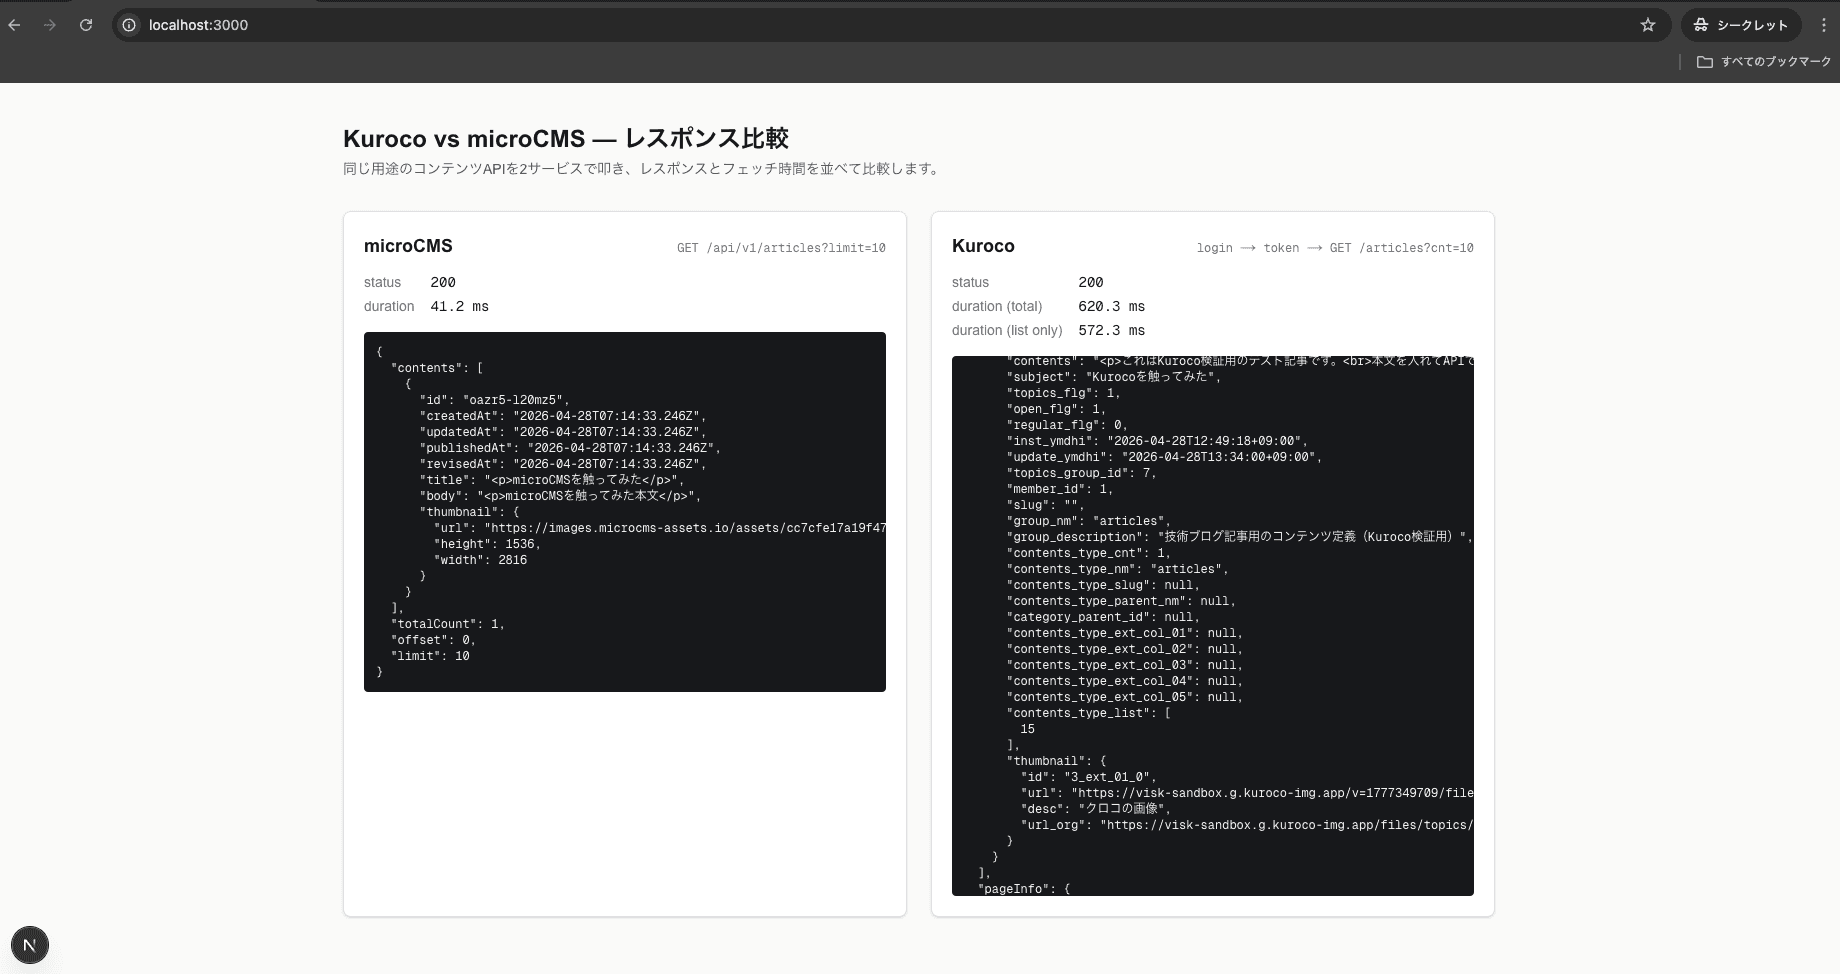This screenshot has width=1840, height=974.
Task: Select the Kuroco status value 200
Action: pyautogui.click(x=1091, y=283)
